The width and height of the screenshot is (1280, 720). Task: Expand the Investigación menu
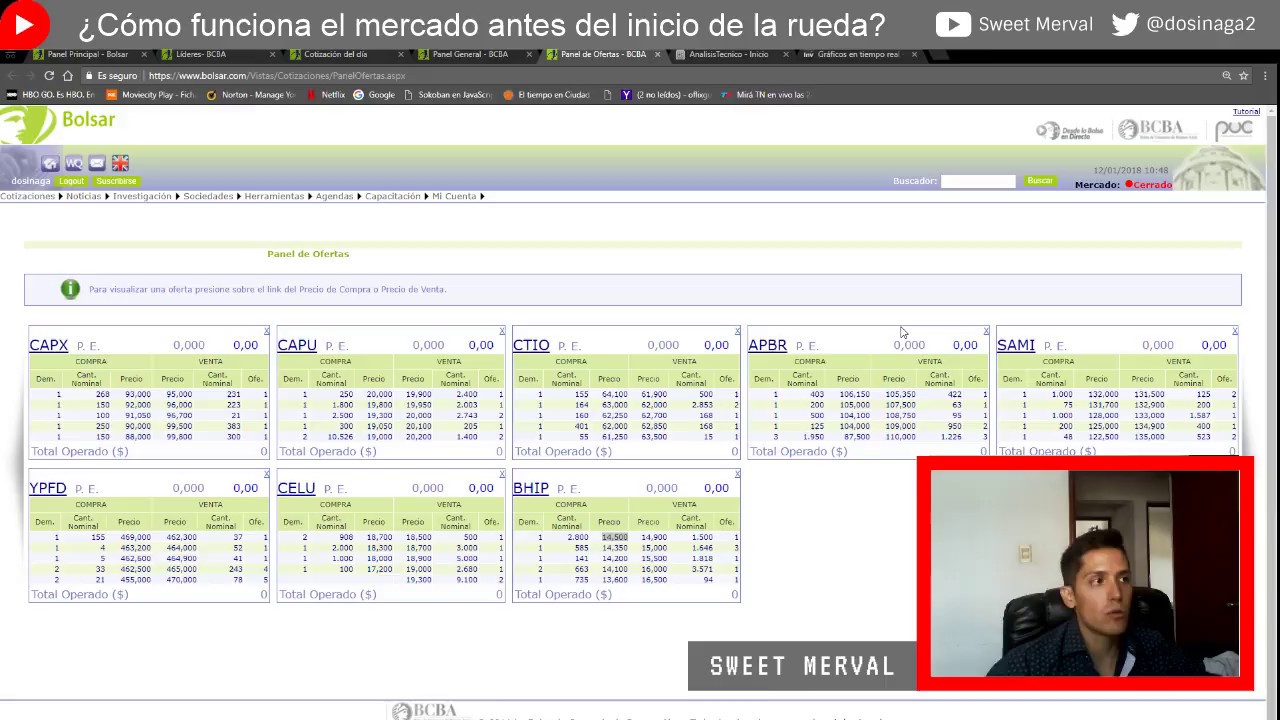click(145, 196)
